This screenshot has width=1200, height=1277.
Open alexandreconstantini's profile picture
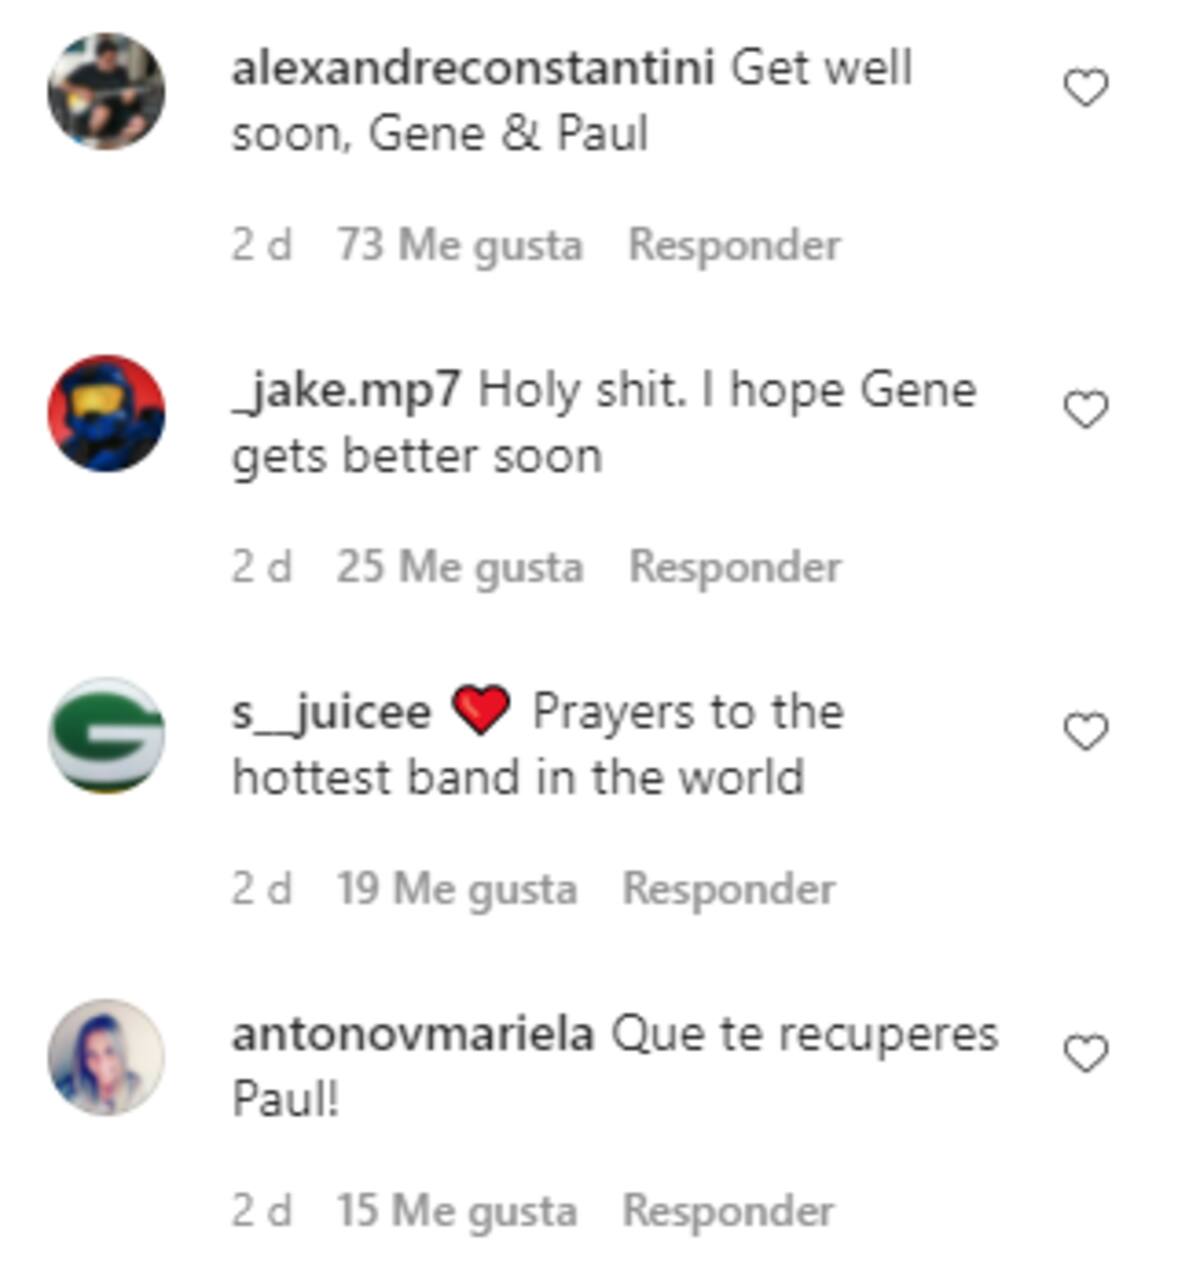[x=106, y=91]
